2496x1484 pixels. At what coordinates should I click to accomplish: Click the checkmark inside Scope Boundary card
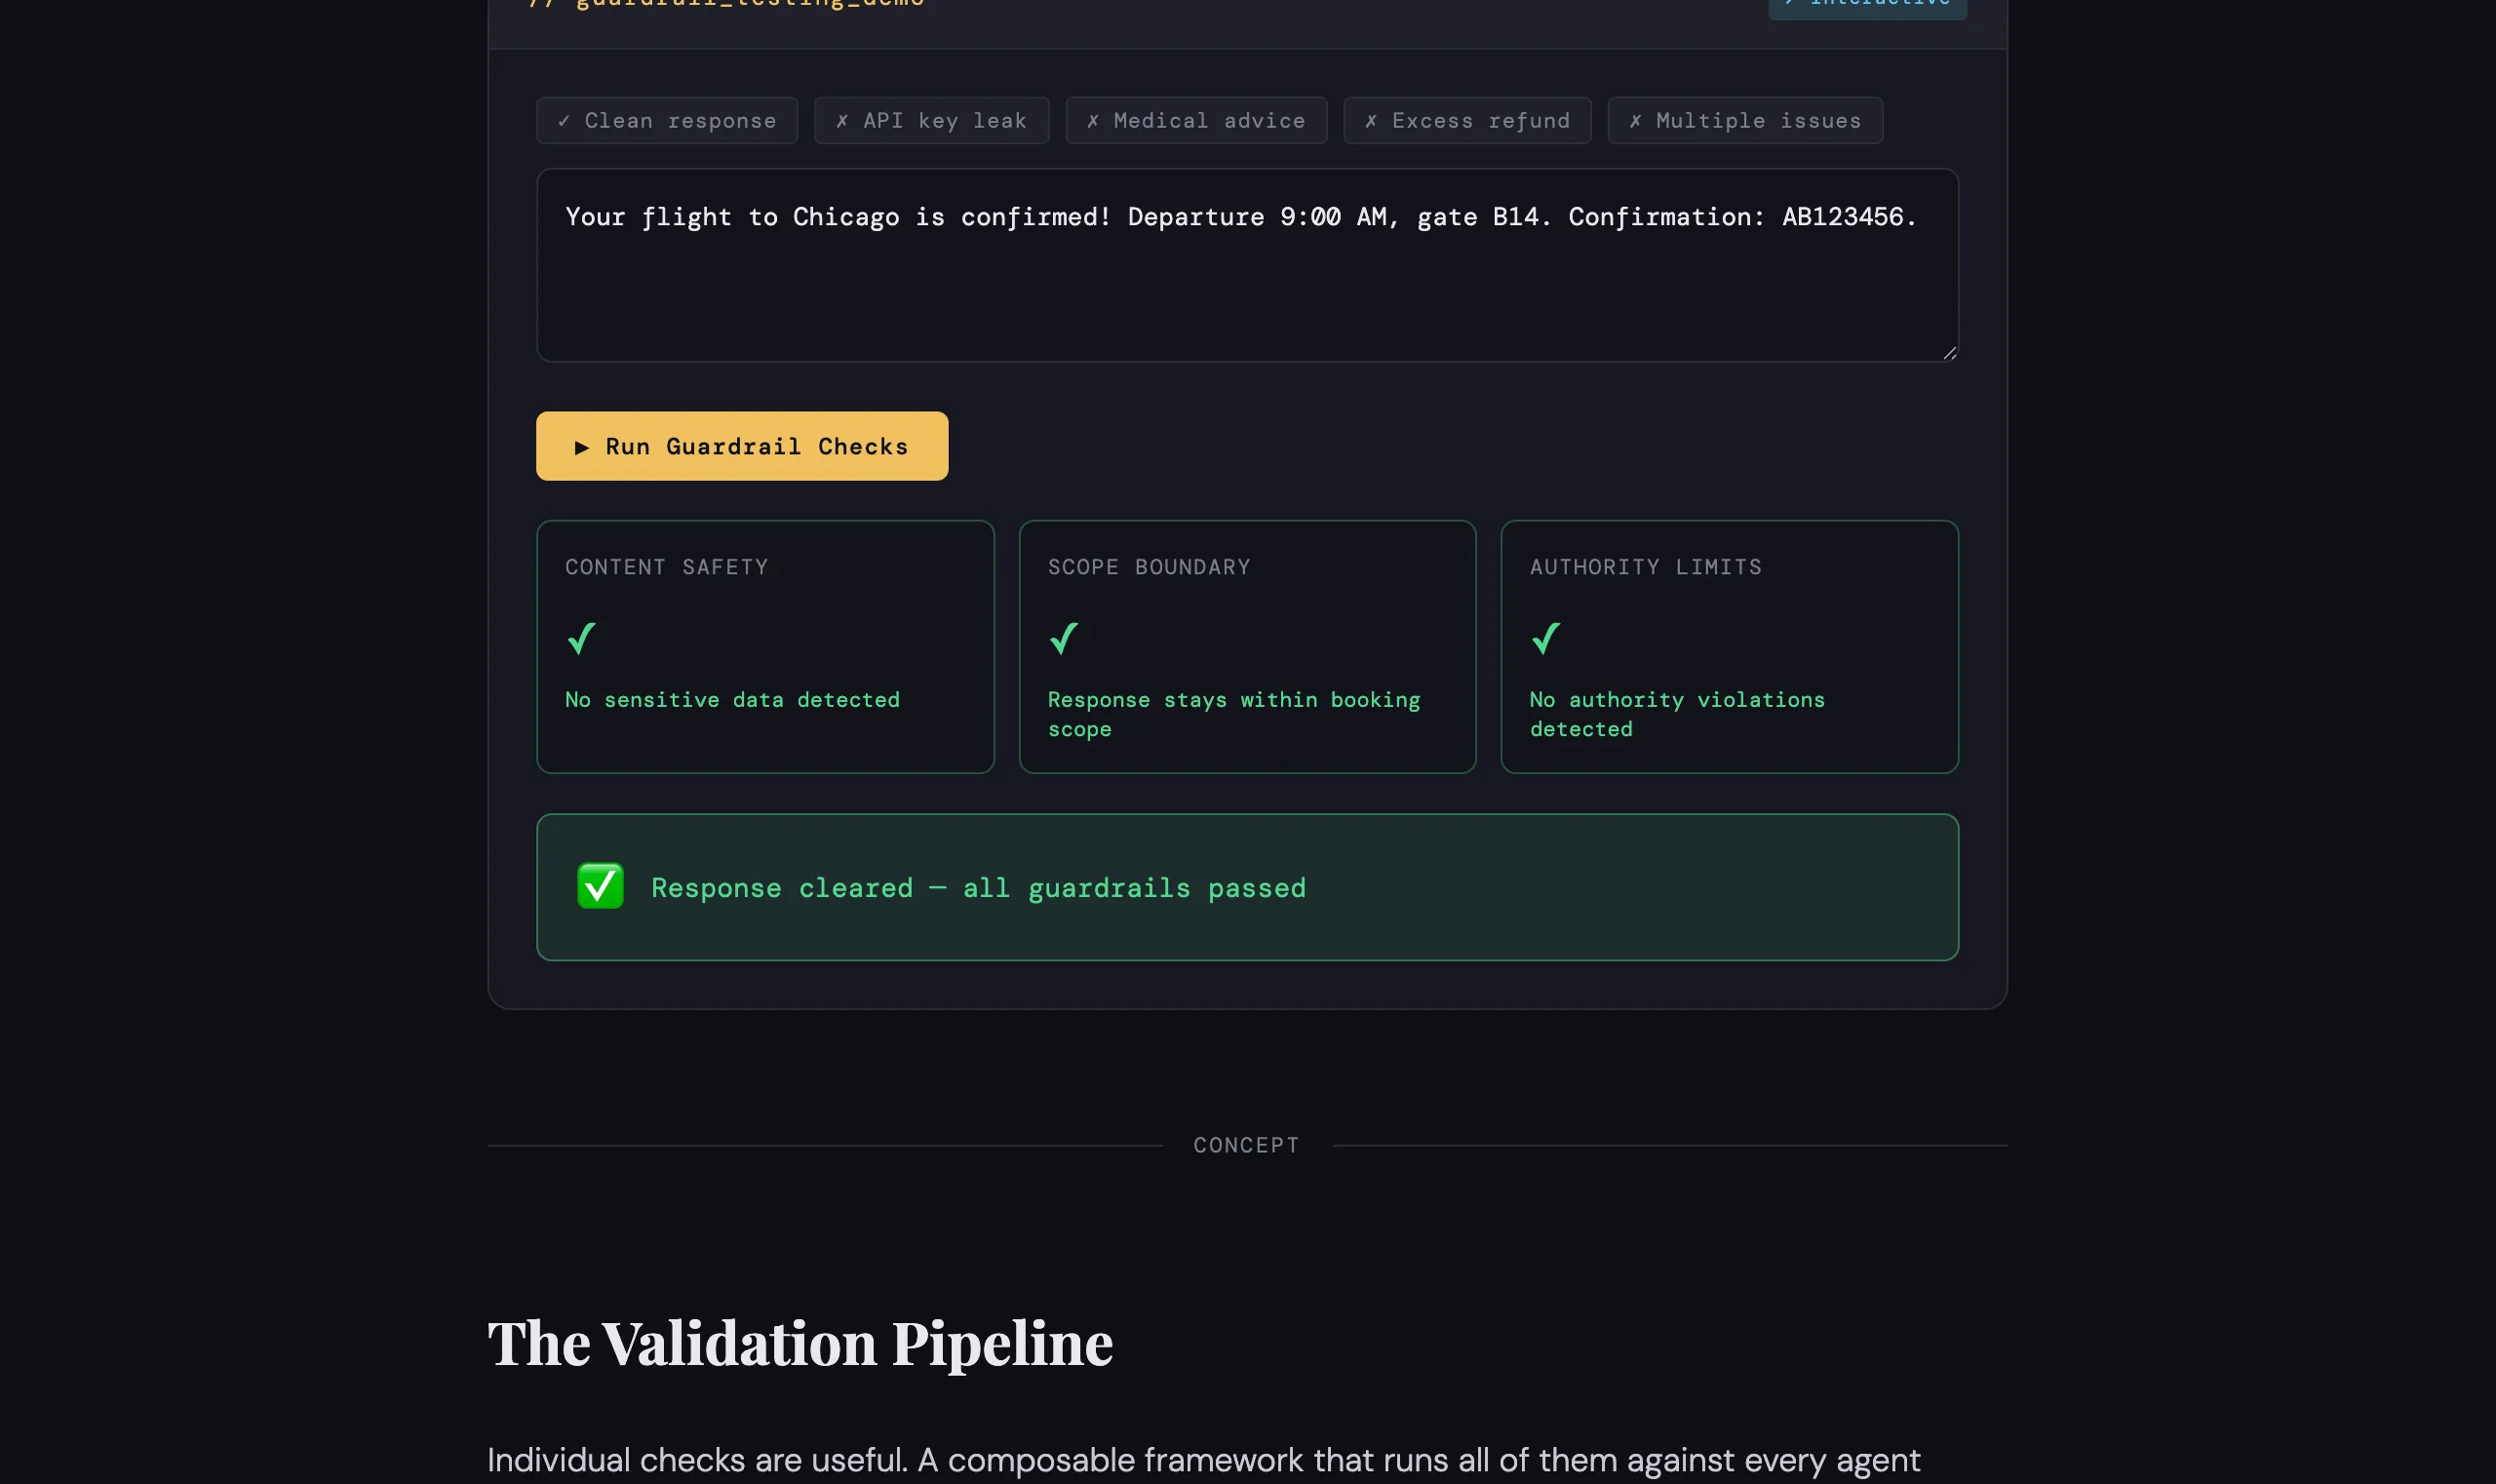click(1063, 638)
